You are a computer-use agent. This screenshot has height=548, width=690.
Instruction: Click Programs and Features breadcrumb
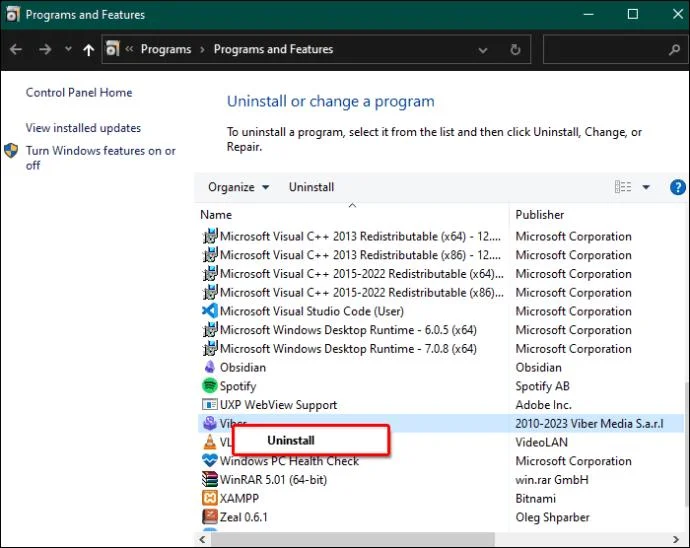[x=273, y=49]
